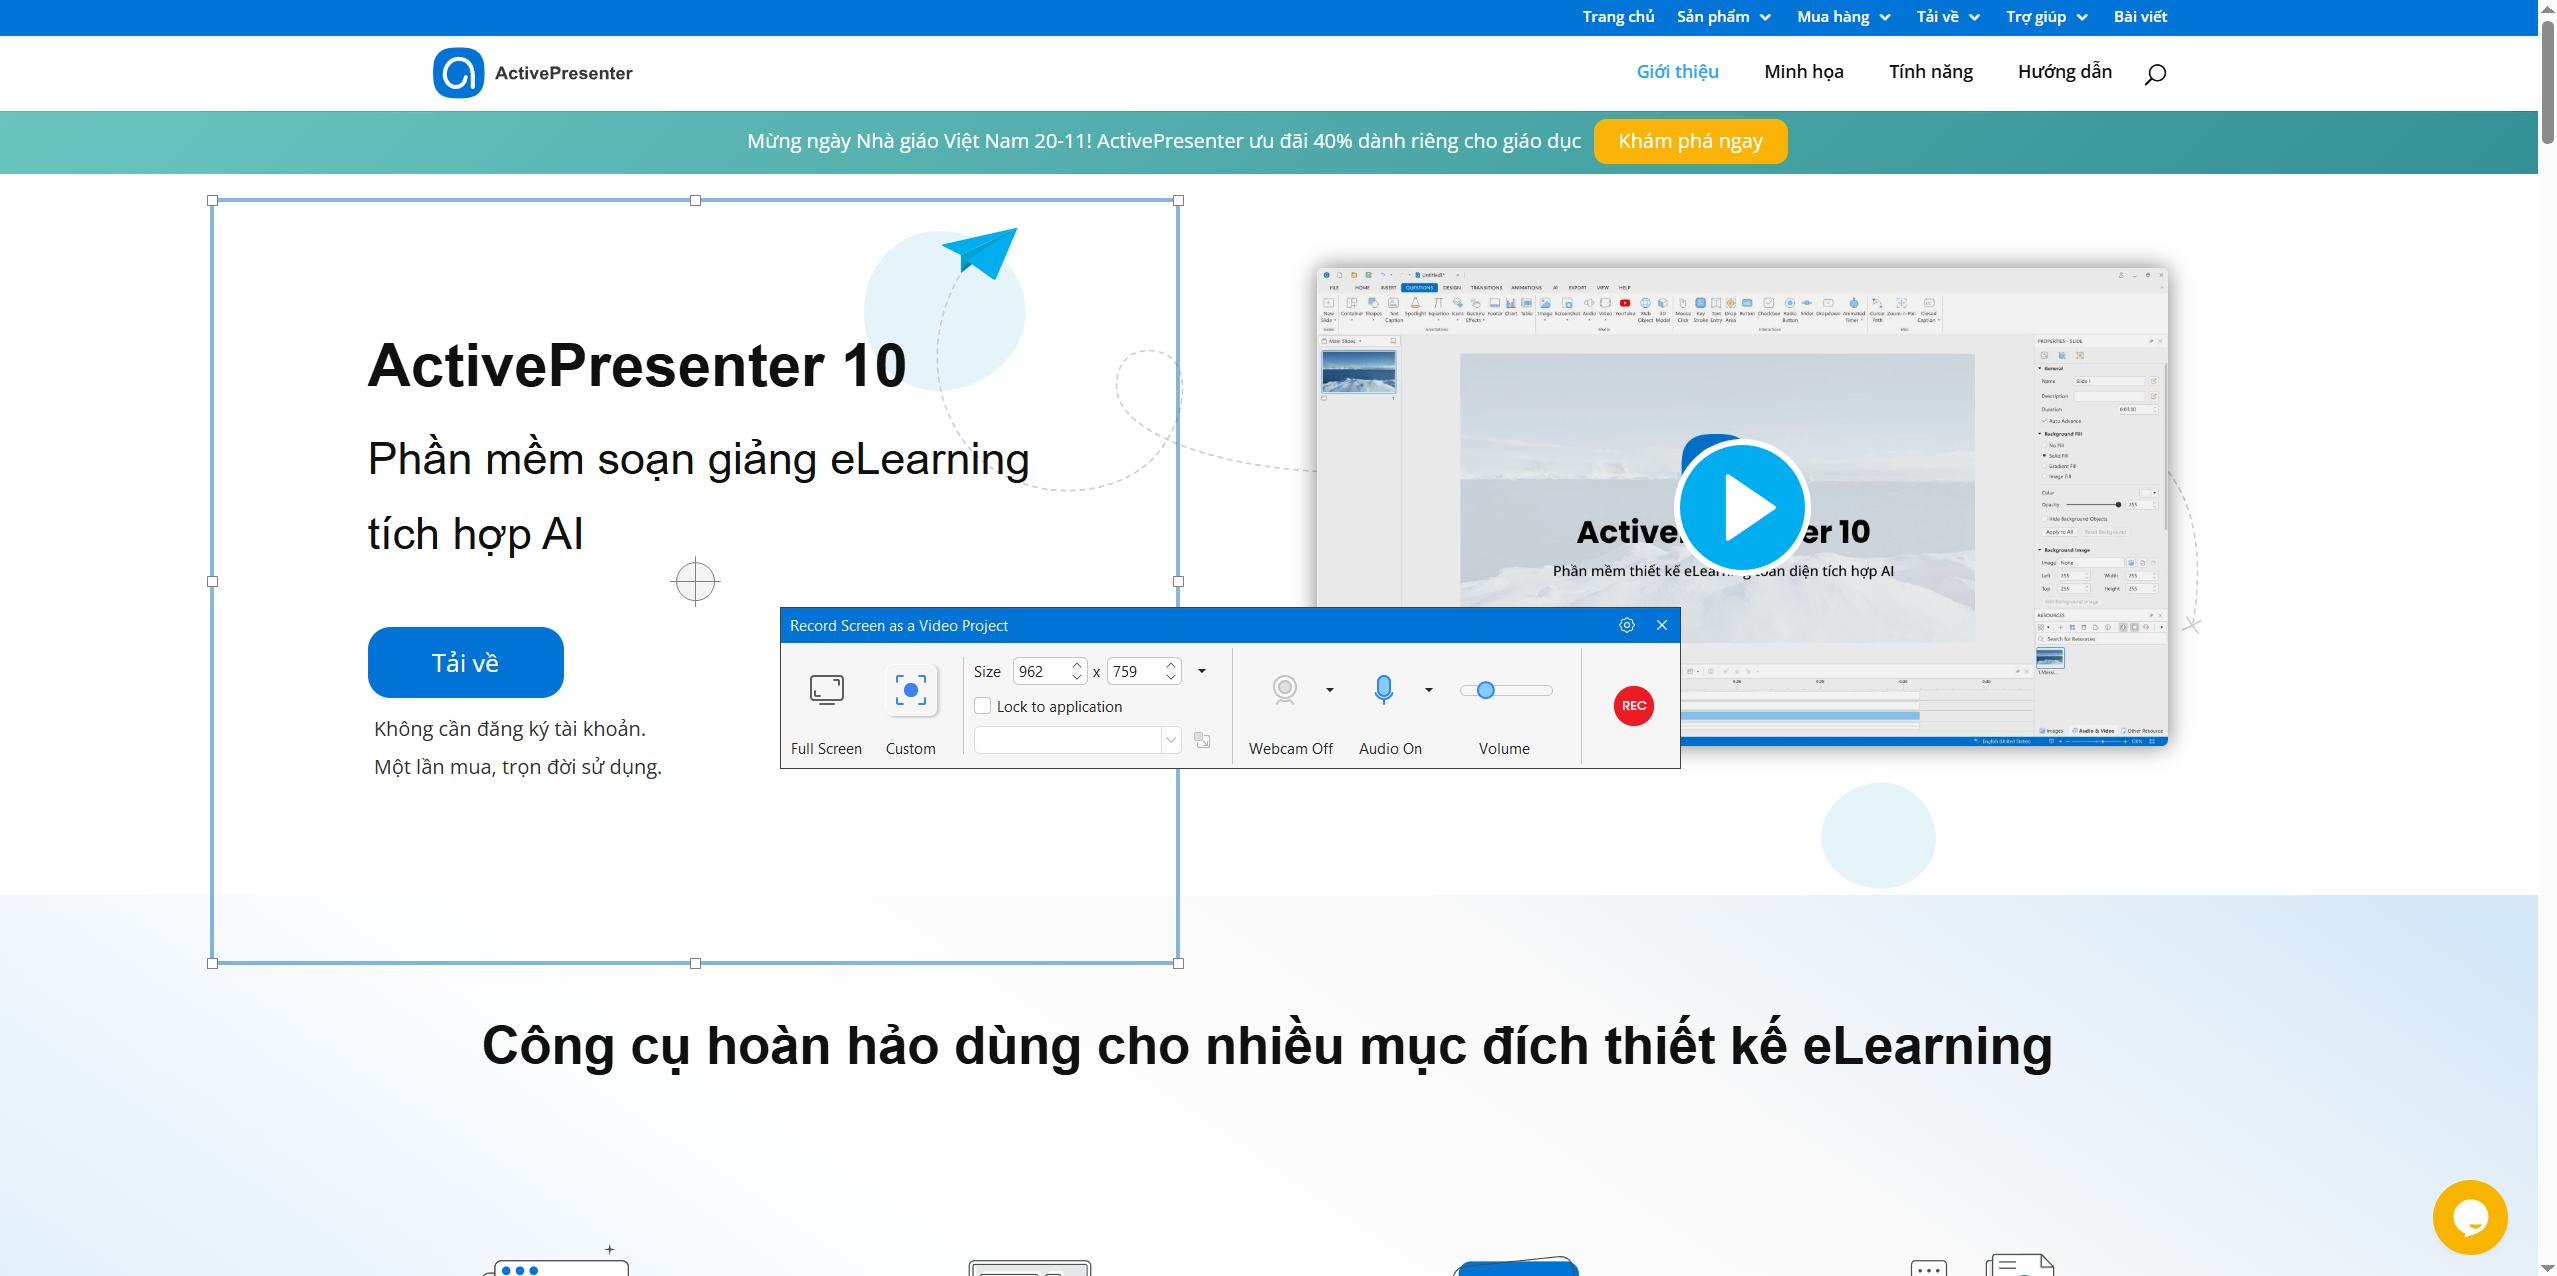The width and height of the screenshot is (2557, 1276).
Task: Open the orange chat bubble widget
Action: (x=2469, y=1217)
